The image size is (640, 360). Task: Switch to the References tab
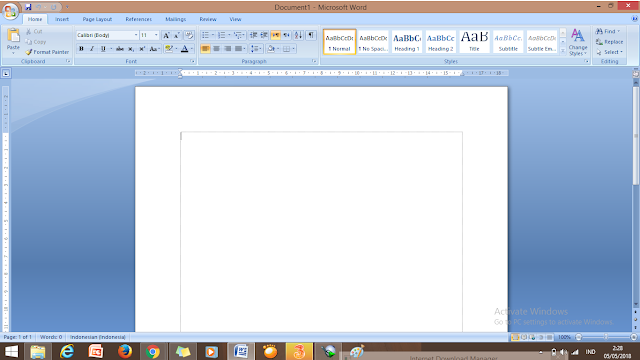pos(138,19)
